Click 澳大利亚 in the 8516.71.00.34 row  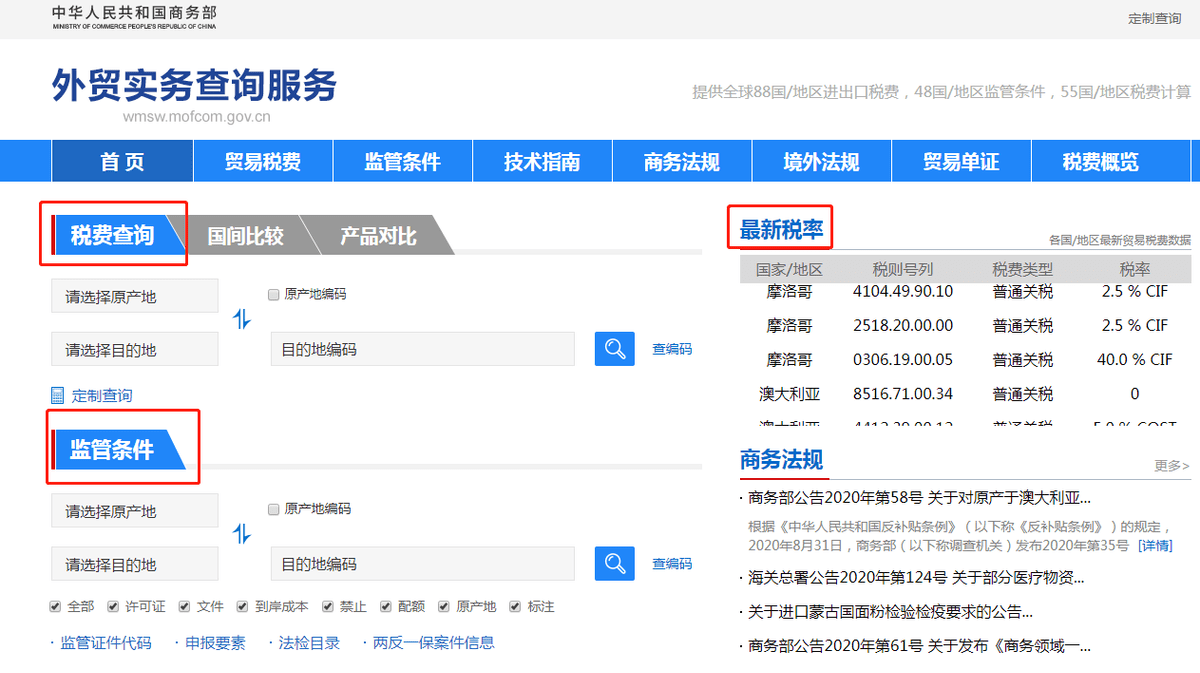click(790, 393)
